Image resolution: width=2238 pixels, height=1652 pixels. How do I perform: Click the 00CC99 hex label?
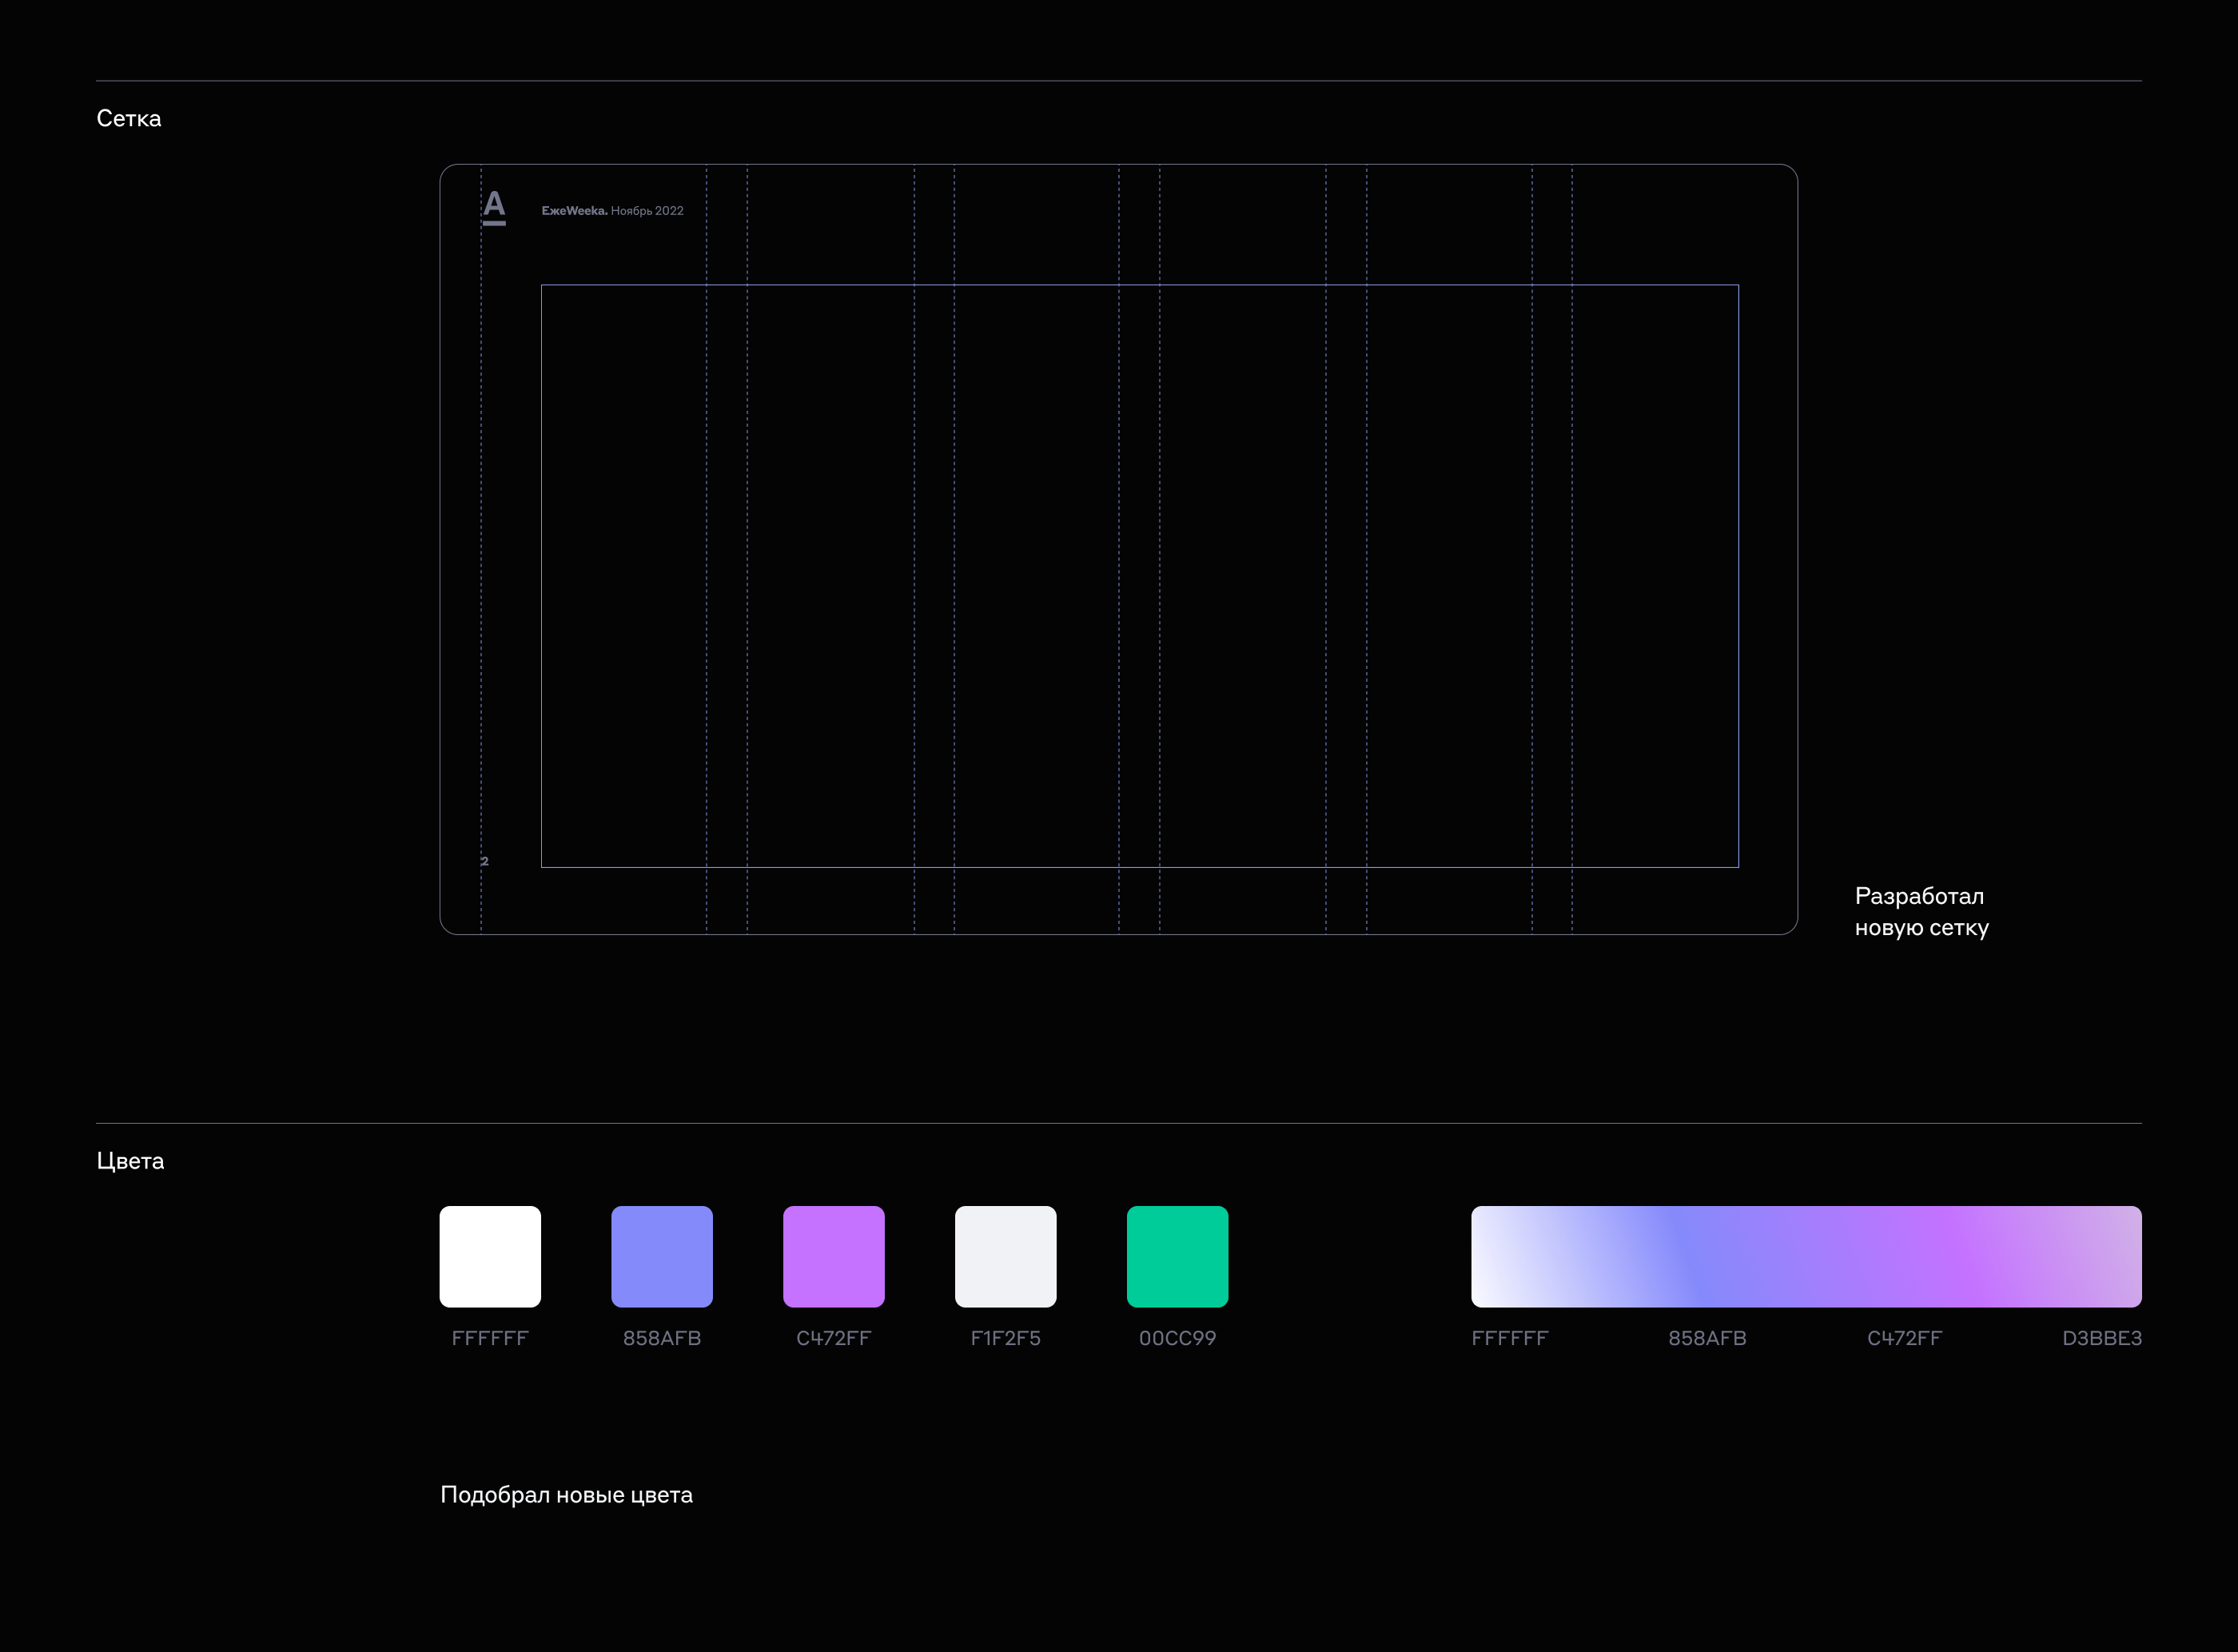(x=1177, y=1338)
